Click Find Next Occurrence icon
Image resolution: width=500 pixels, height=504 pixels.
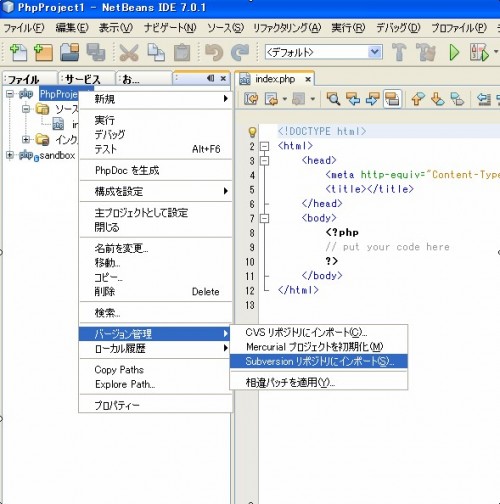(x=372, y=99)
